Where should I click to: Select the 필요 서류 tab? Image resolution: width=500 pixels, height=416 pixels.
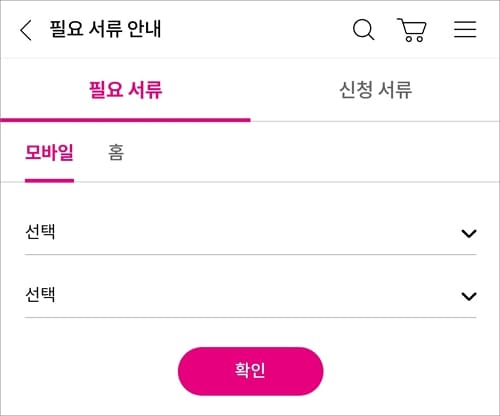pyautogui.click(x=125, y=90)
